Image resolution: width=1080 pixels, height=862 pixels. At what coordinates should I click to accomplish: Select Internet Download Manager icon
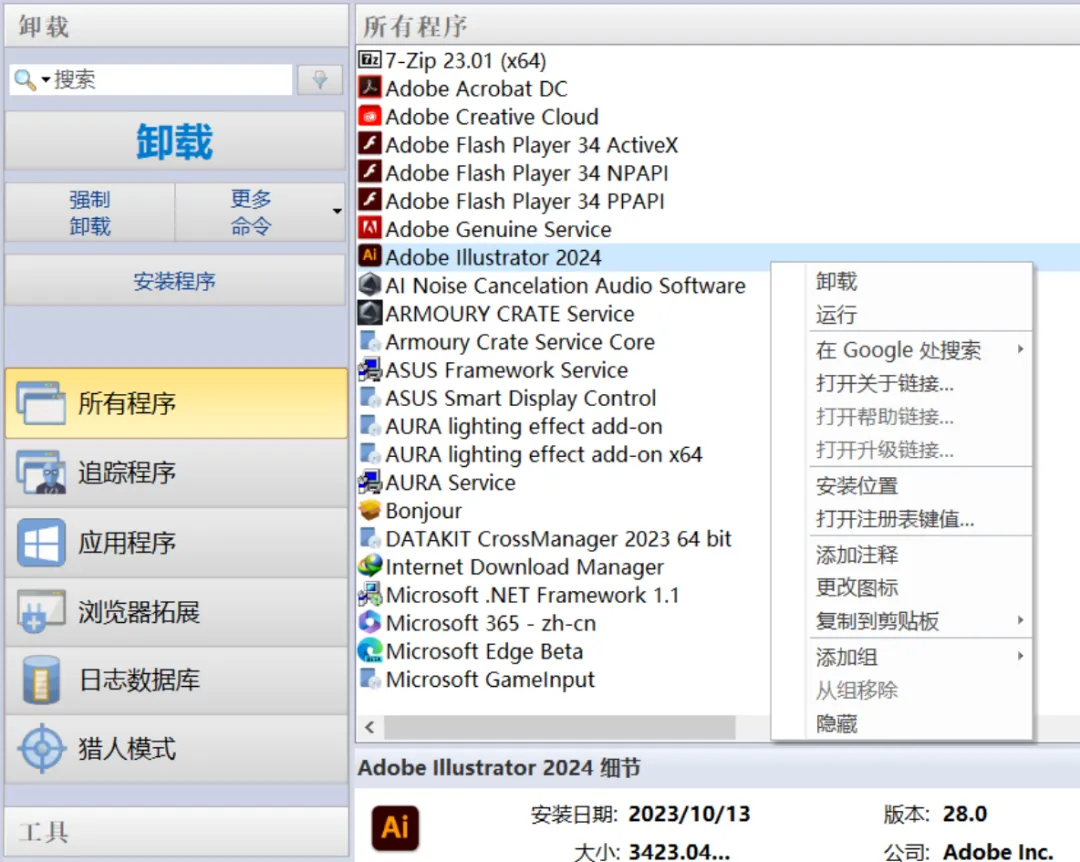[370, 566]
